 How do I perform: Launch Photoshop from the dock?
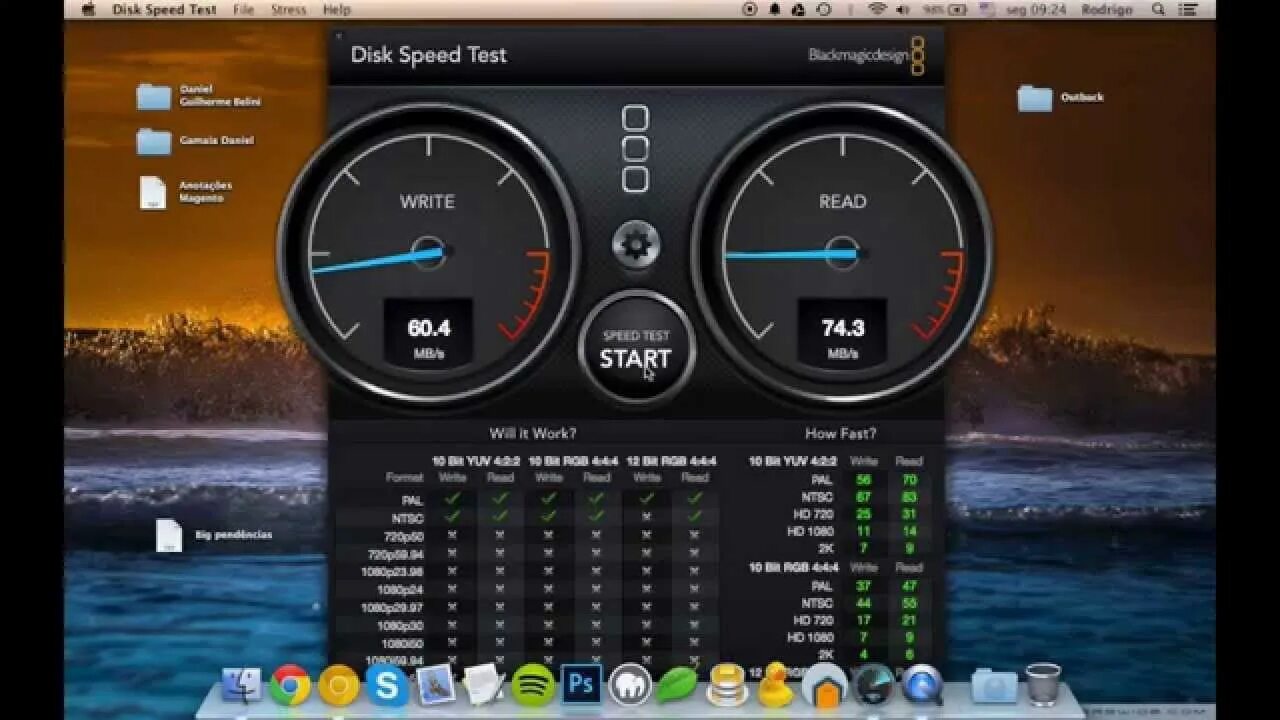(581, 685)
